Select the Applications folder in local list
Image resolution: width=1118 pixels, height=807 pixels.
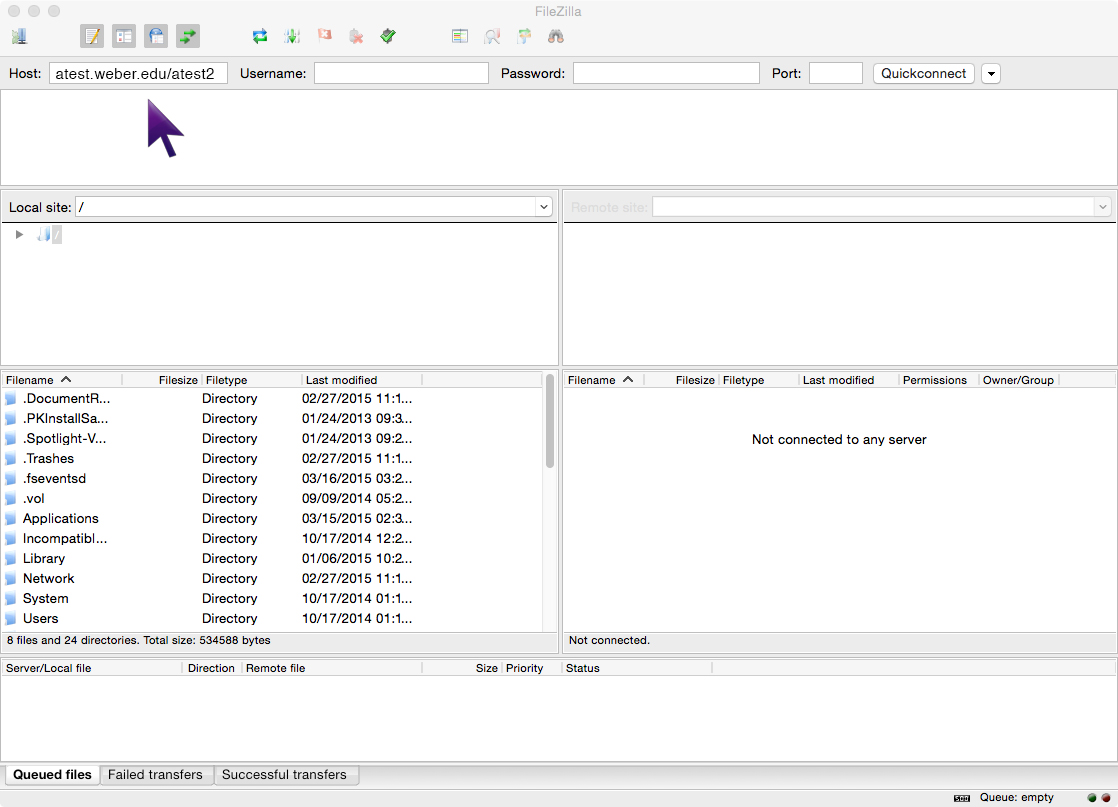click(x=61, y=519)
